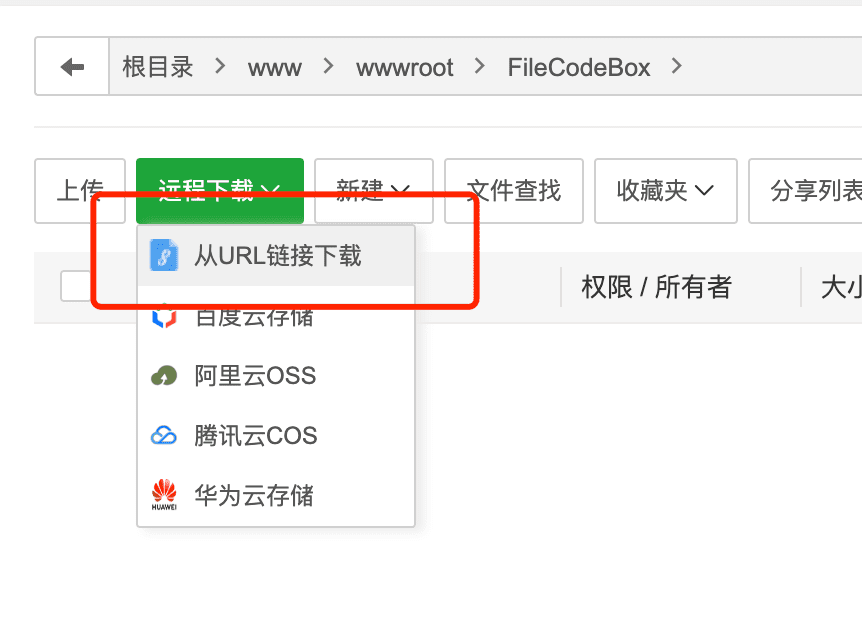Open the 远程下载 dropdown button
This screenshot has height=622, width=862.
[x=220, y=191]
